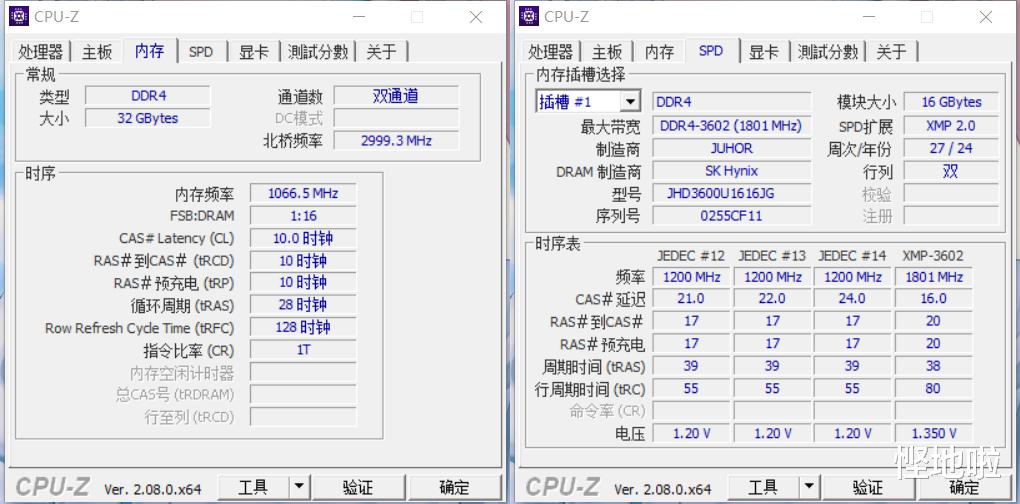Click the JUHOR manufacturer field
This screenshot has height=504, width=1020.
pyautogui.click(x=732, y=148)
